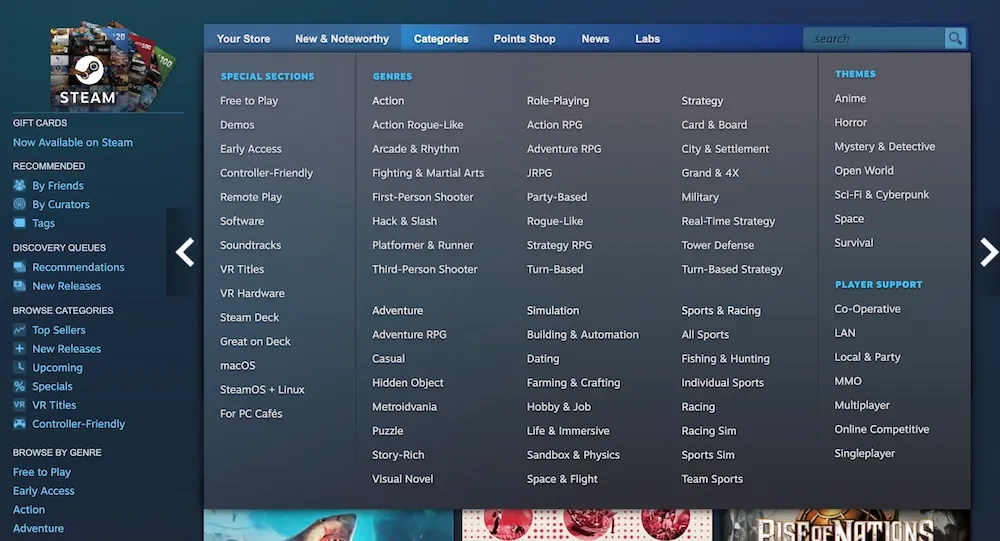Click the Upcoming icon in Browse Categories

pos(19,368)
